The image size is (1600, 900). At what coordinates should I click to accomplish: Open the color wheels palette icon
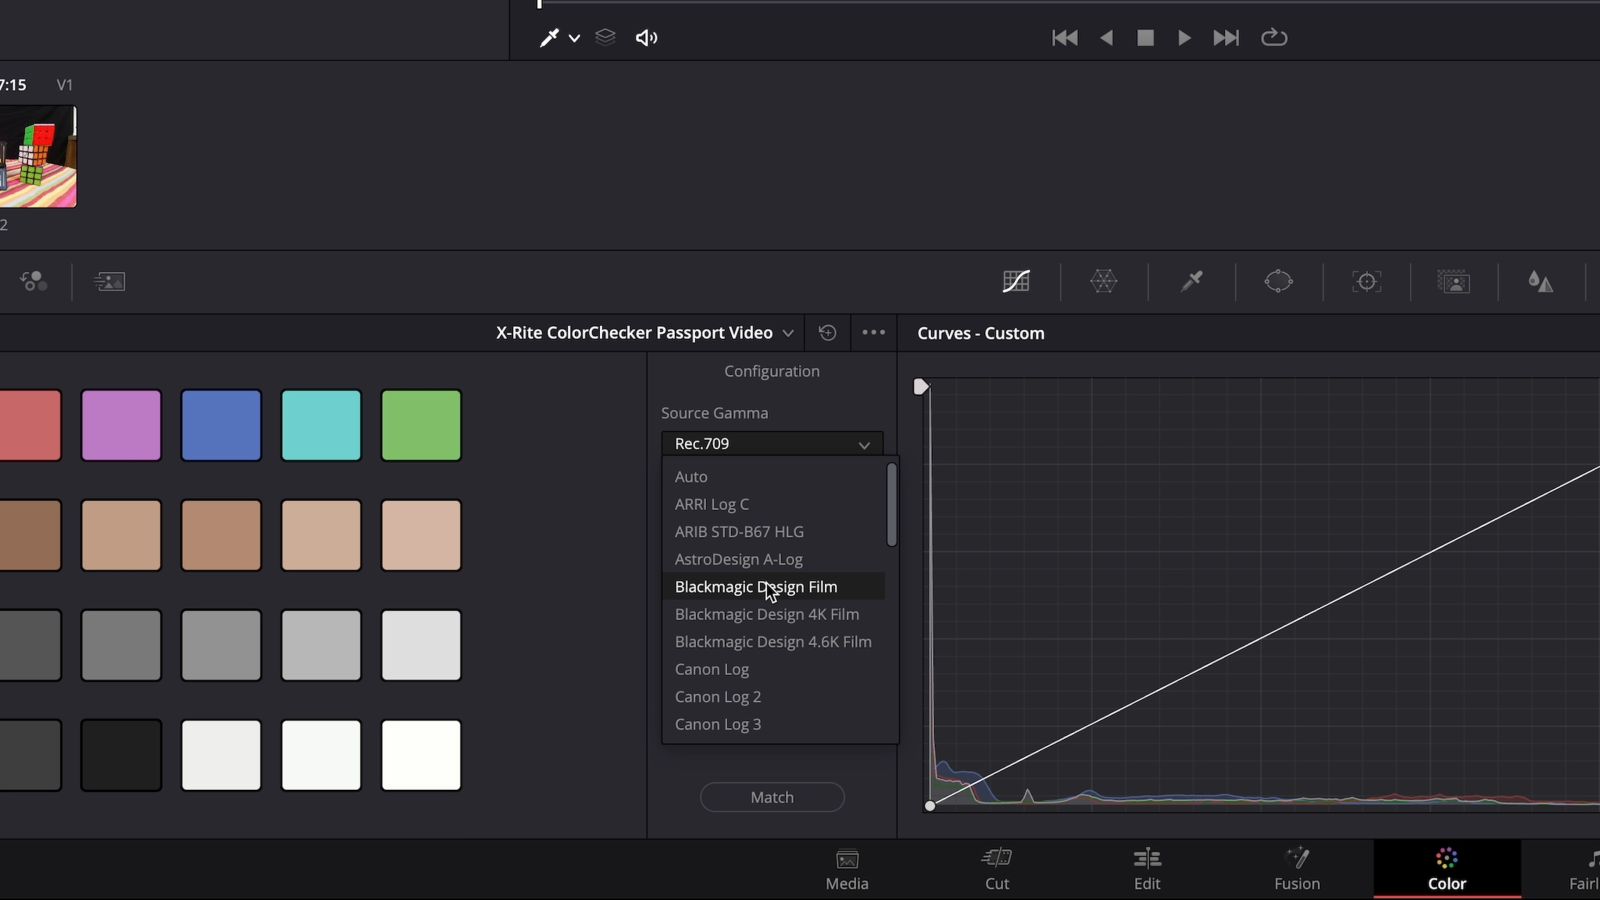[33, 282]
